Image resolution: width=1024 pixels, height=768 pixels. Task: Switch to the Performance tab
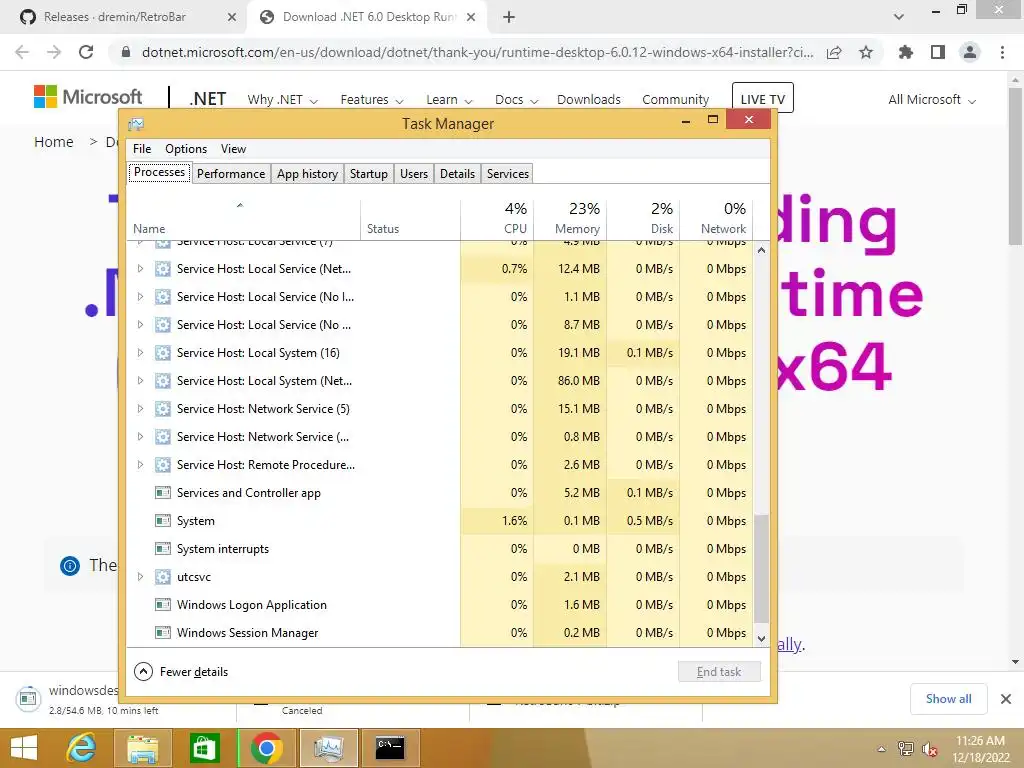231,174
